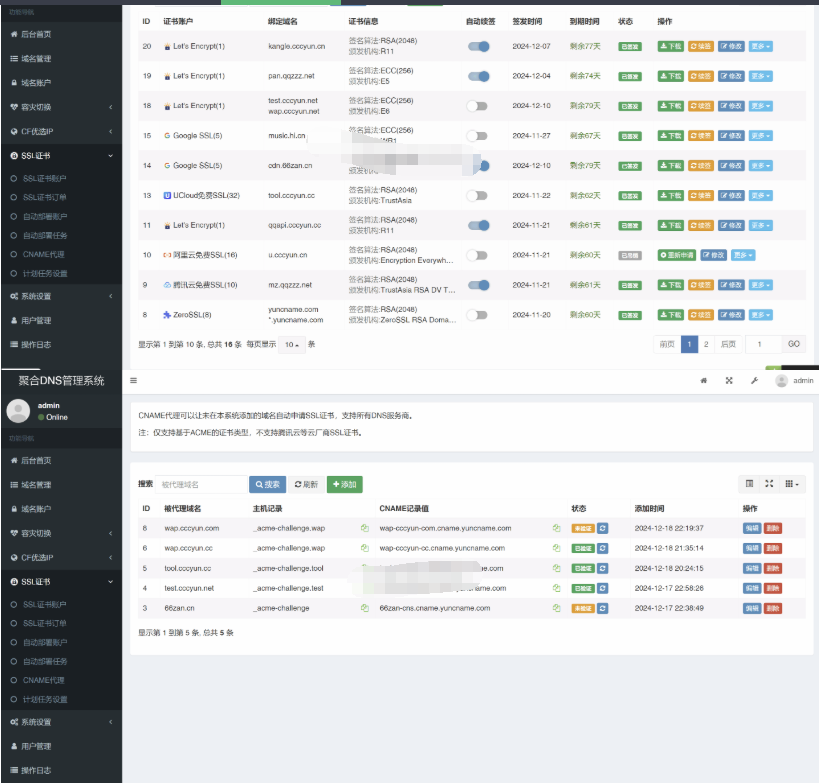This screenshot has width=819, height=783.
Task: Click the home icon in the top navbar
Action: [703, 380]
